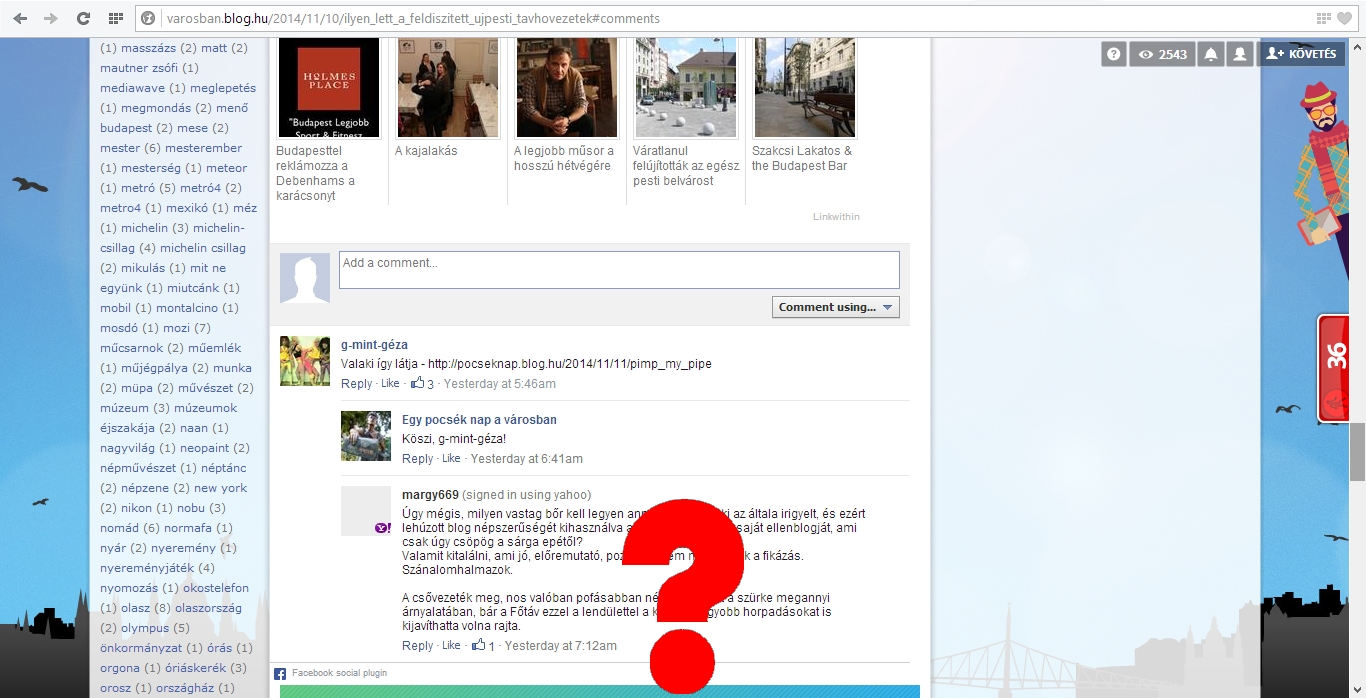Viewport: 1366px width, 698px height.
Task: Open Yesterday at 7:12am timestamp
Action: 561,646
